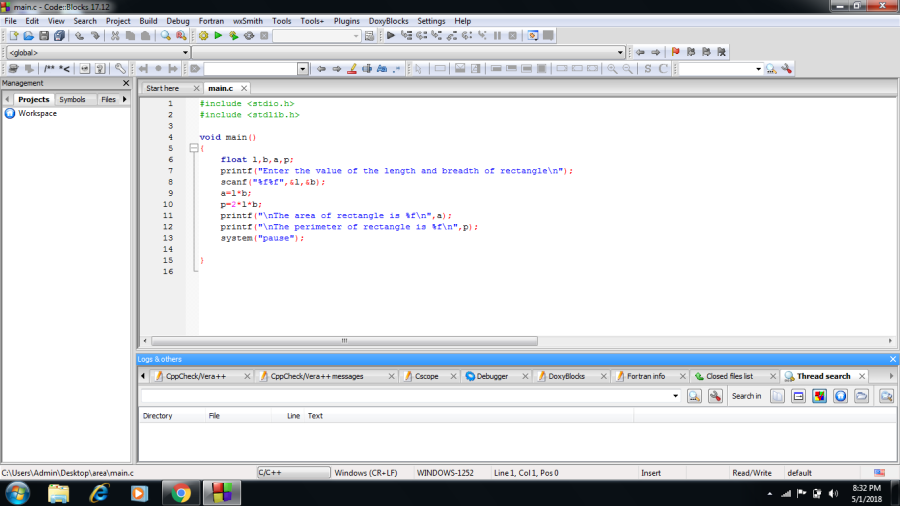Viewport: 900px width, 506px height.
Task: Open thread search options wrench in toolbar
Action: pyautogui.click(x=787, y=69)
